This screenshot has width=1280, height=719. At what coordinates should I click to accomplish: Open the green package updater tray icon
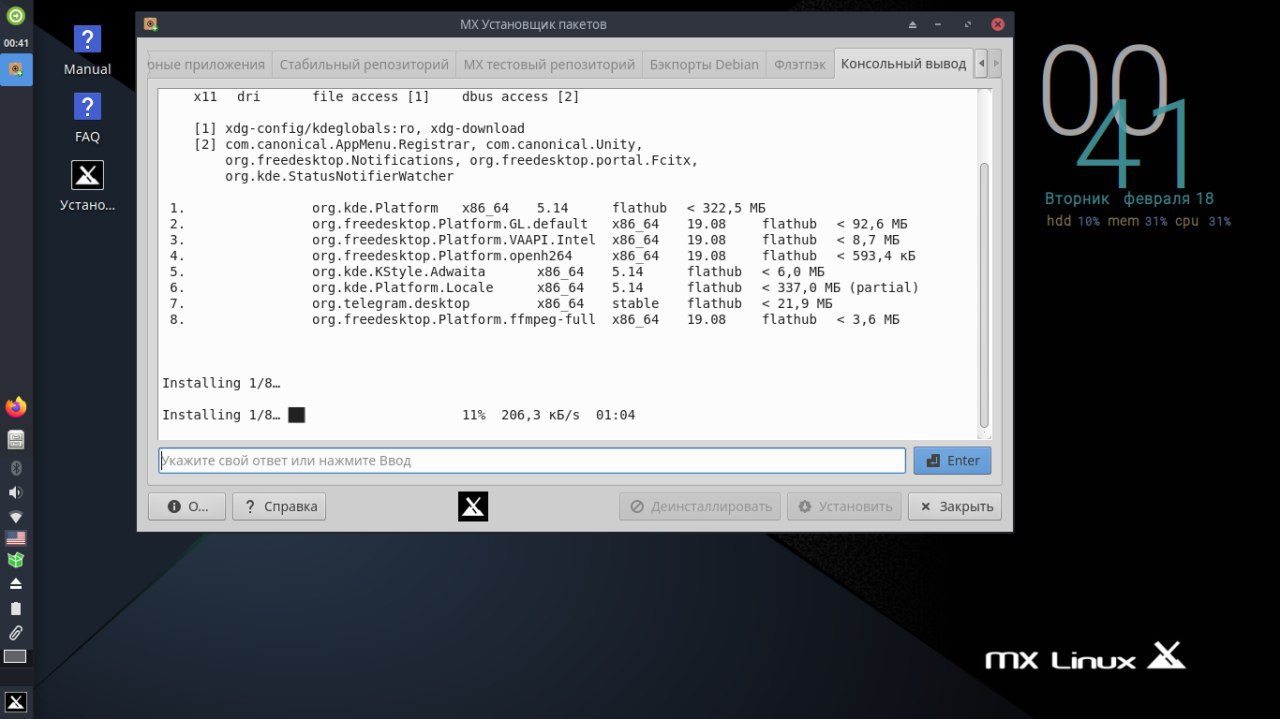(x=16, y=560)
